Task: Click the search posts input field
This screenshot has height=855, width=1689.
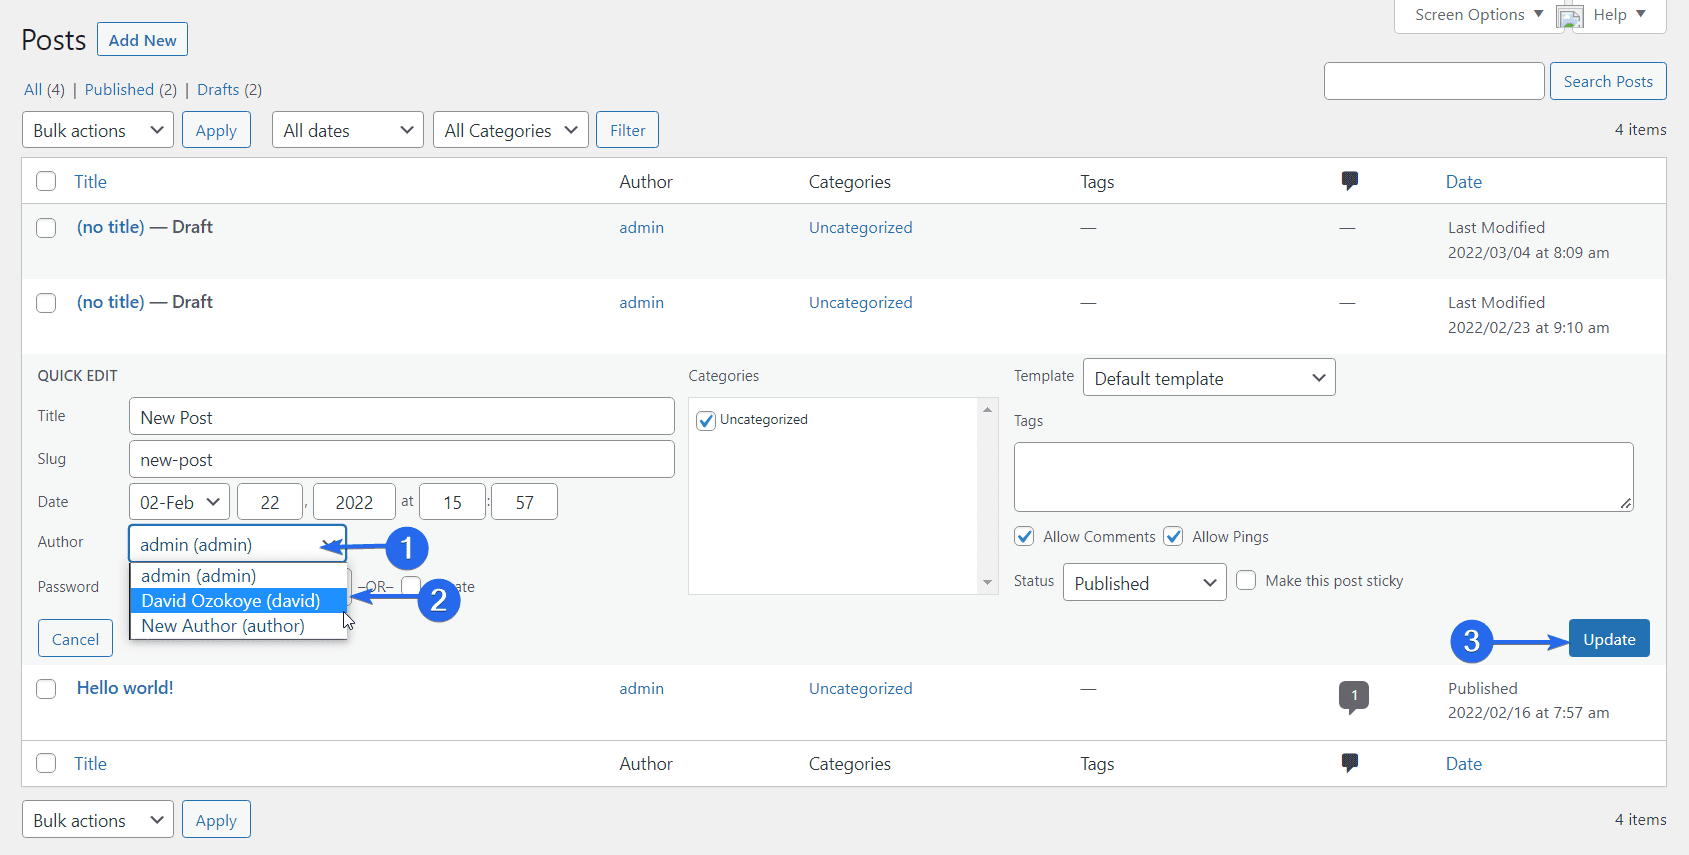Action: [x=1434, y=81]
